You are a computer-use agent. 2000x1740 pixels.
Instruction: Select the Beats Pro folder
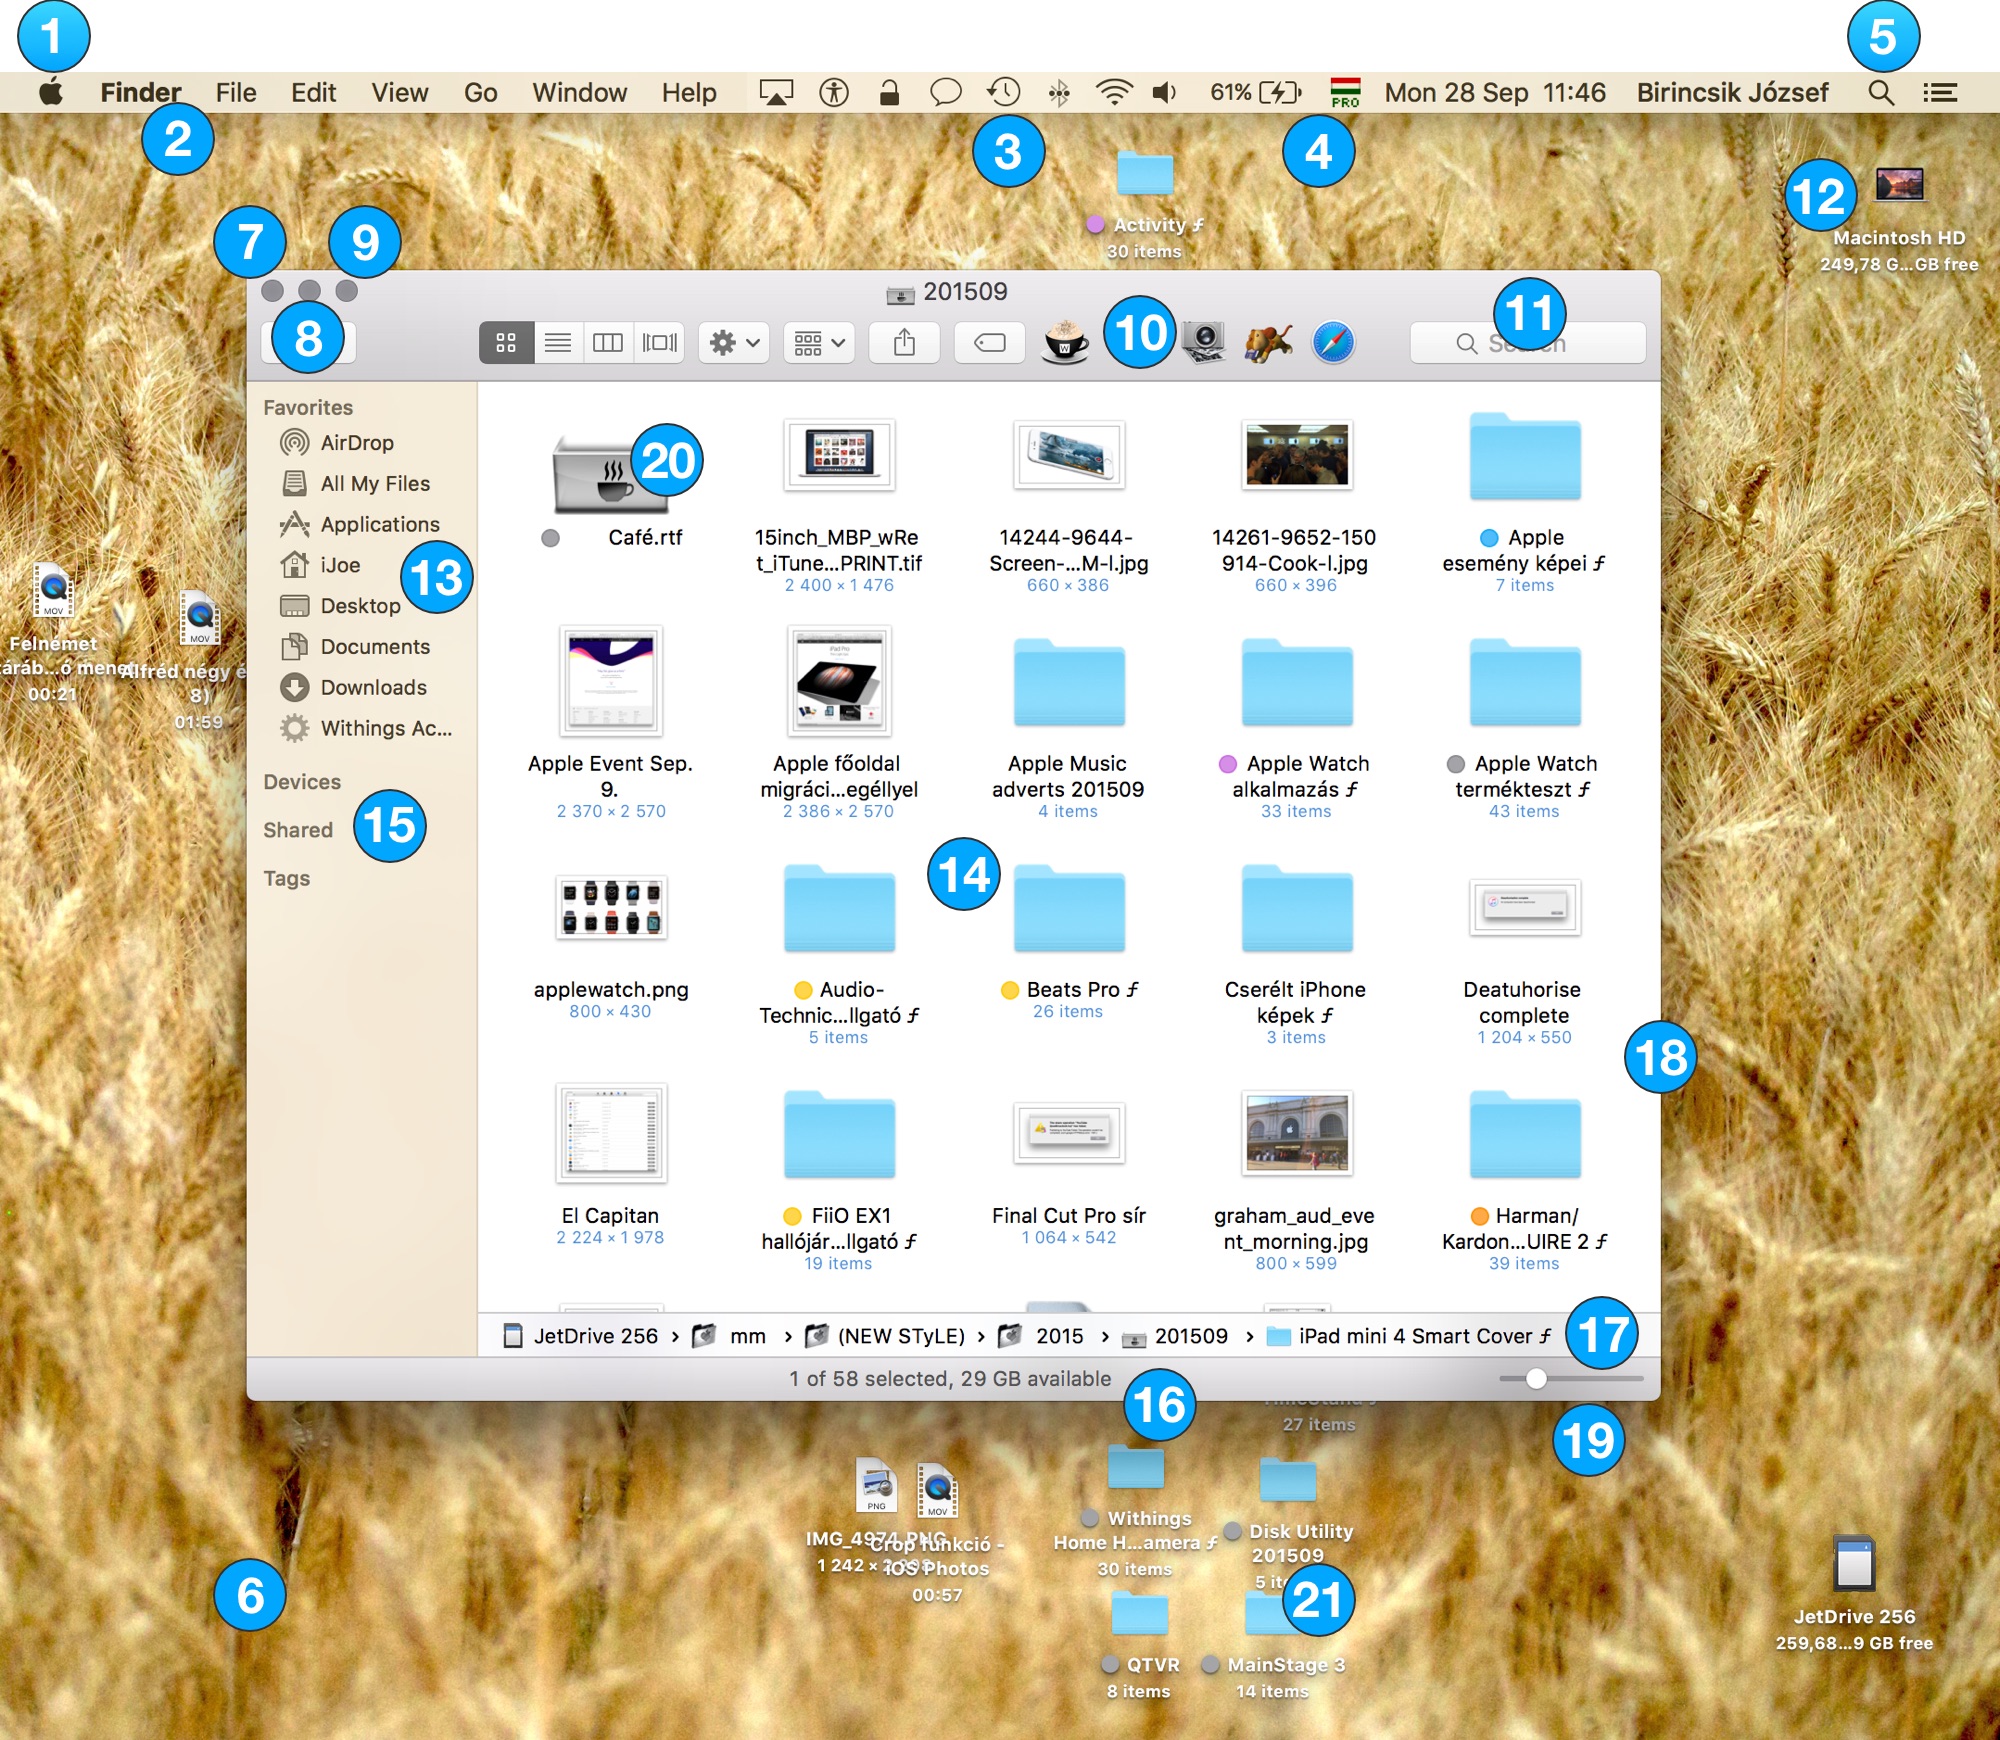(x=1069, y=910)
